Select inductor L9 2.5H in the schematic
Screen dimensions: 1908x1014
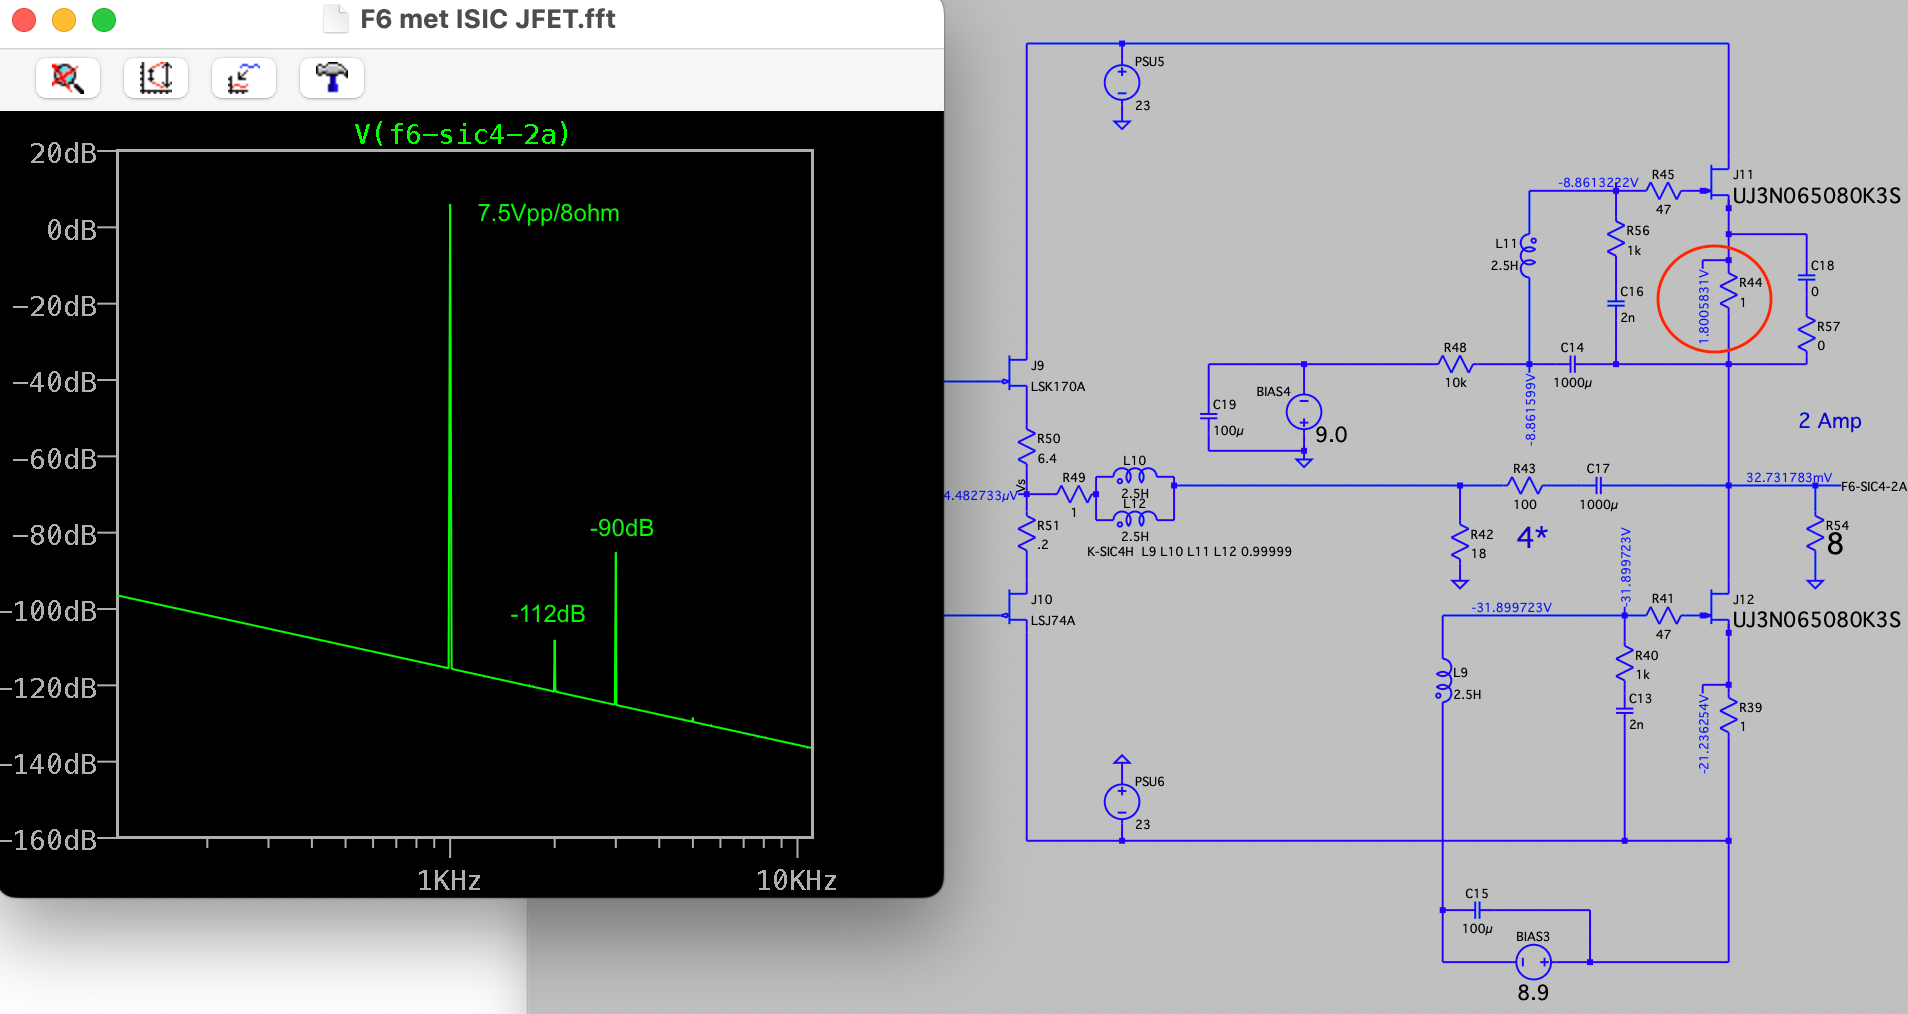(1443, 680)
